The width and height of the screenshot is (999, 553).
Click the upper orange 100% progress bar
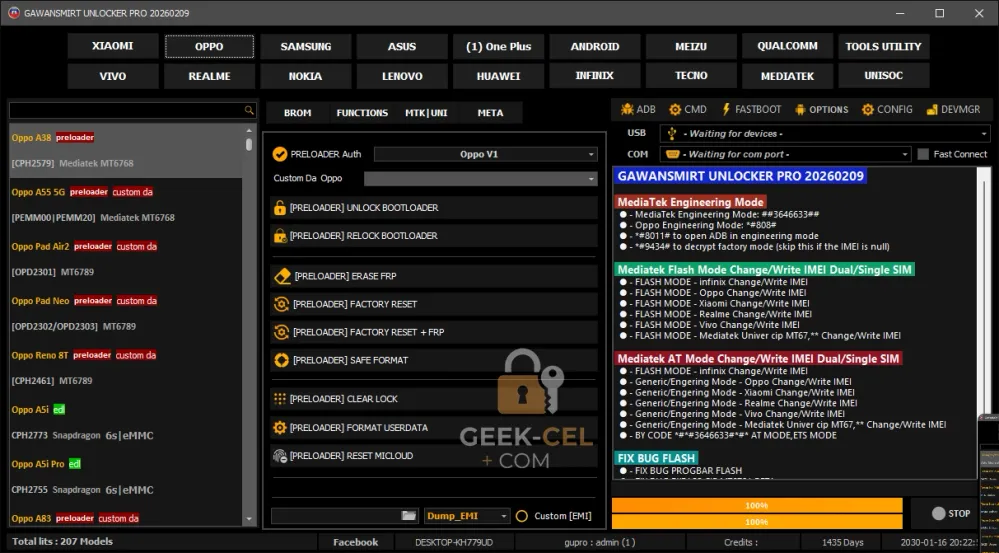tap(757, 505)
